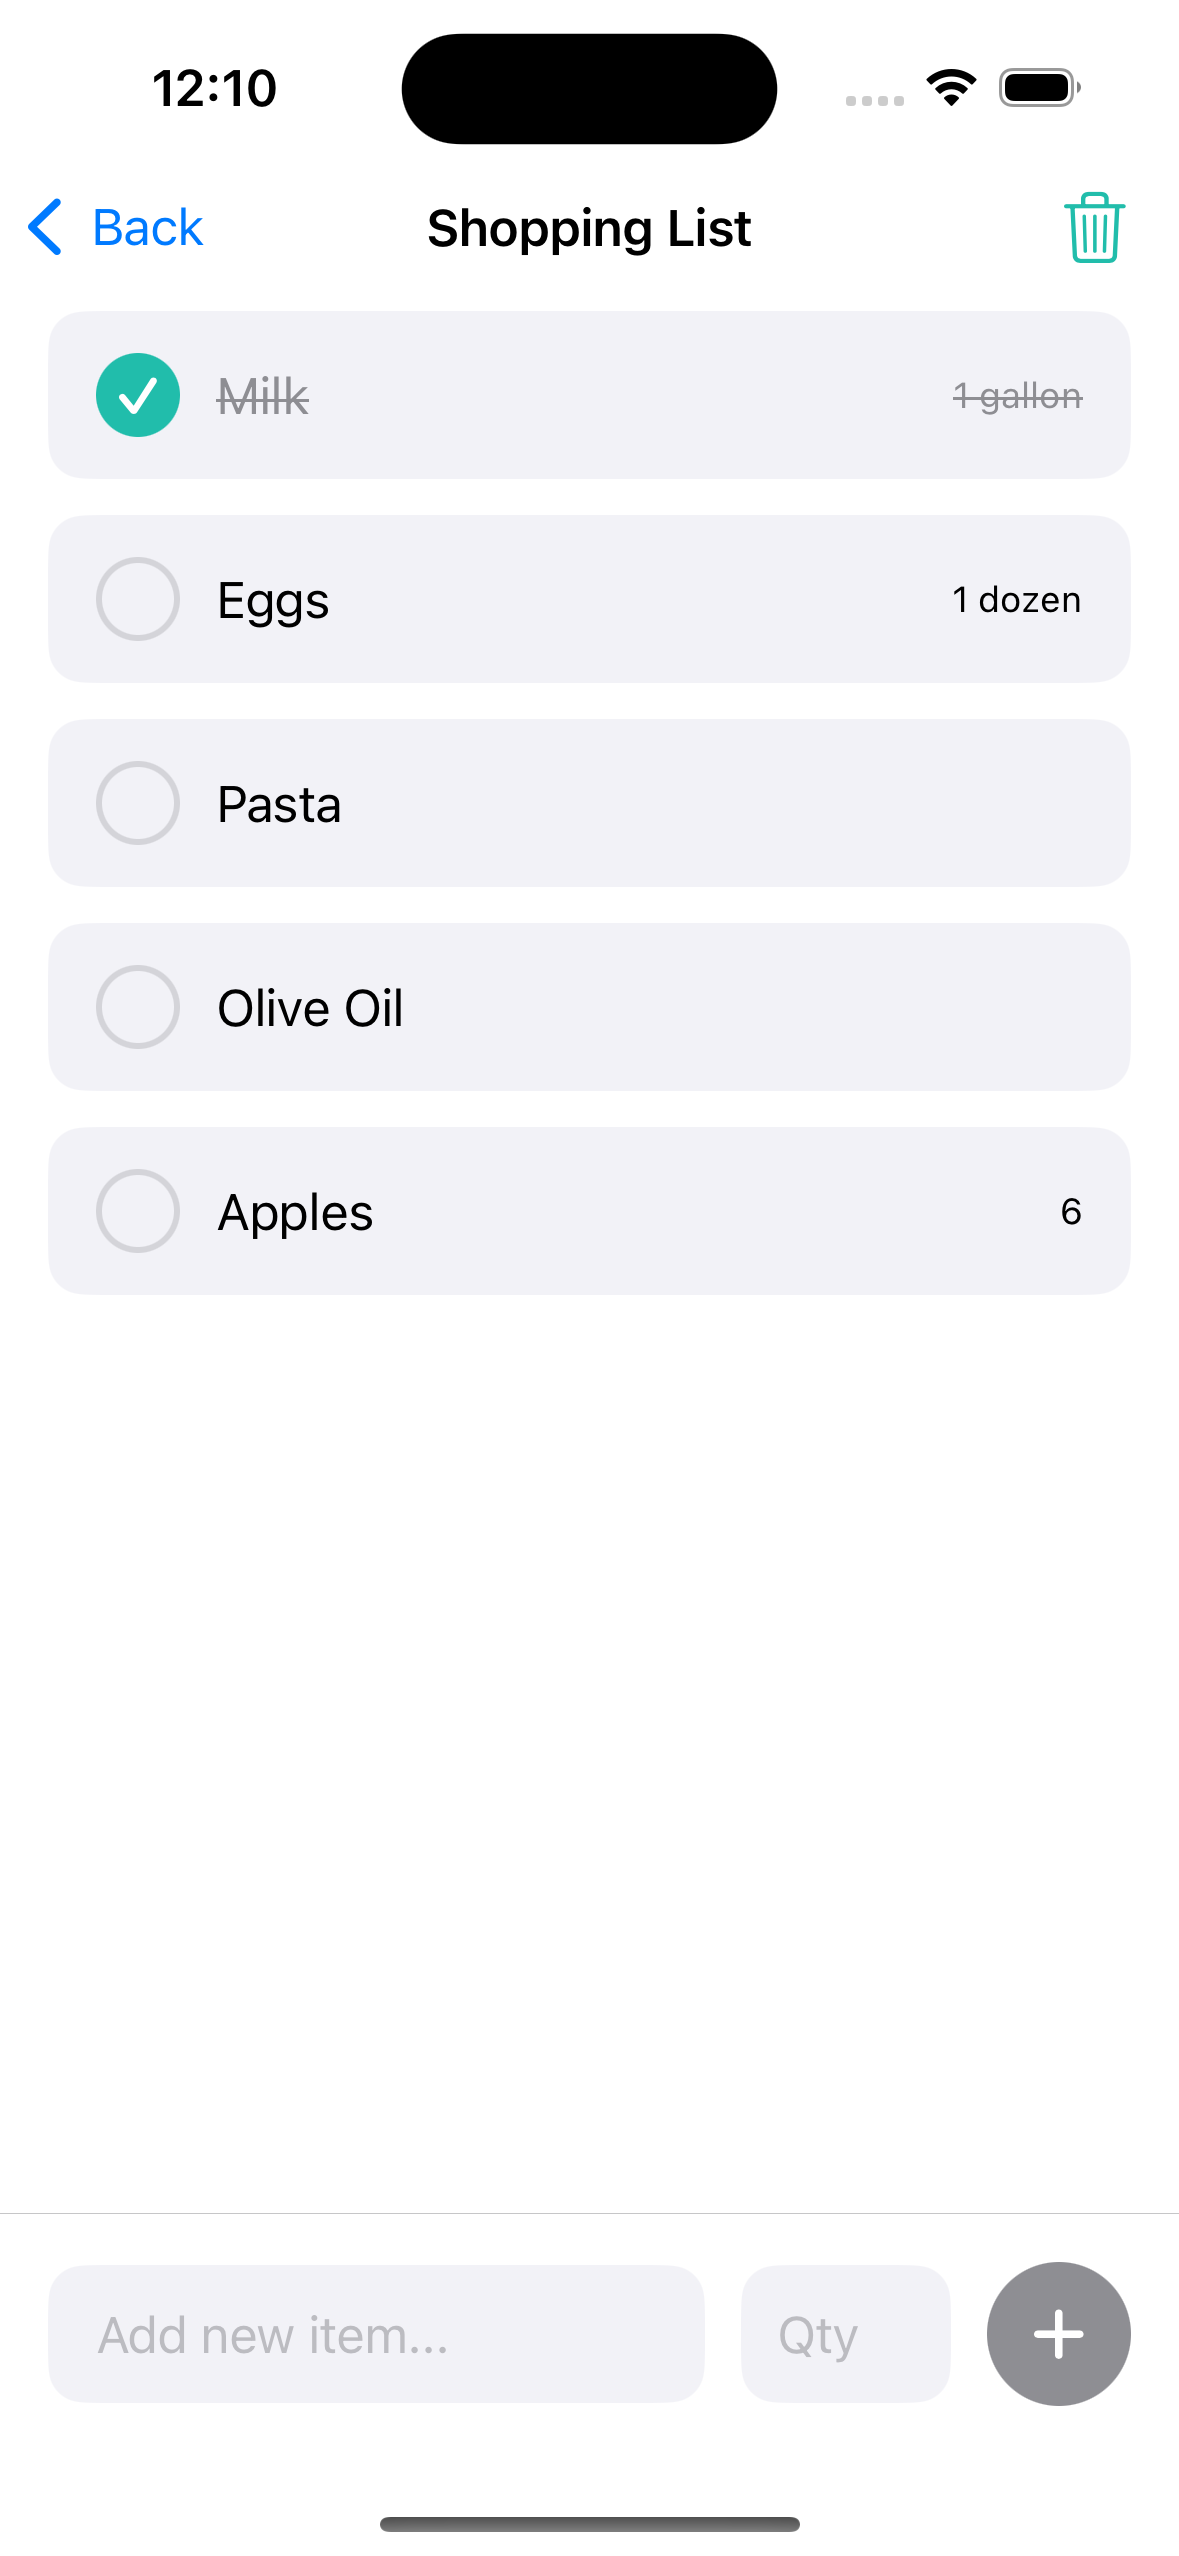Check the Olive Oil circle
Screen dimensions: 1179x2556
[138, 1007]
